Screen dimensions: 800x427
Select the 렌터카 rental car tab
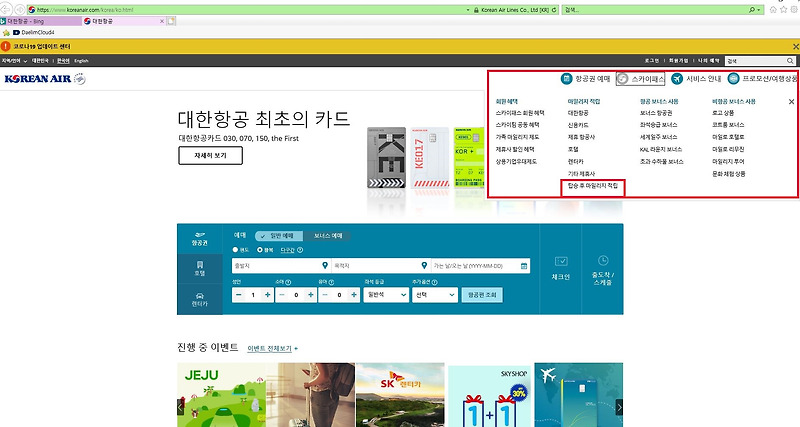point(199,299)
